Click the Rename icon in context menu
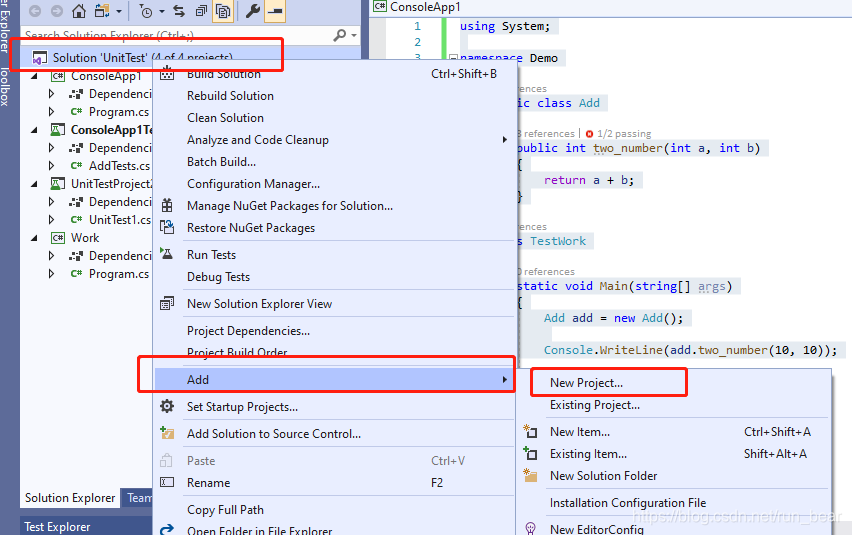This screenshot has height=535, width=852. [x=167, y=482]
